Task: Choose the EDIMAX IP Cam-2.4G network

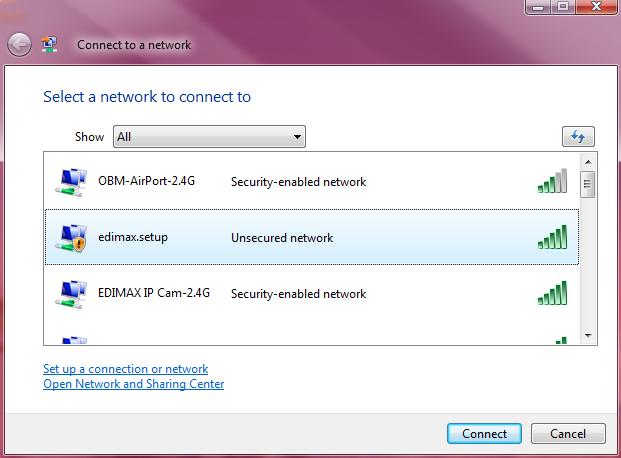Action: [312, 294]
